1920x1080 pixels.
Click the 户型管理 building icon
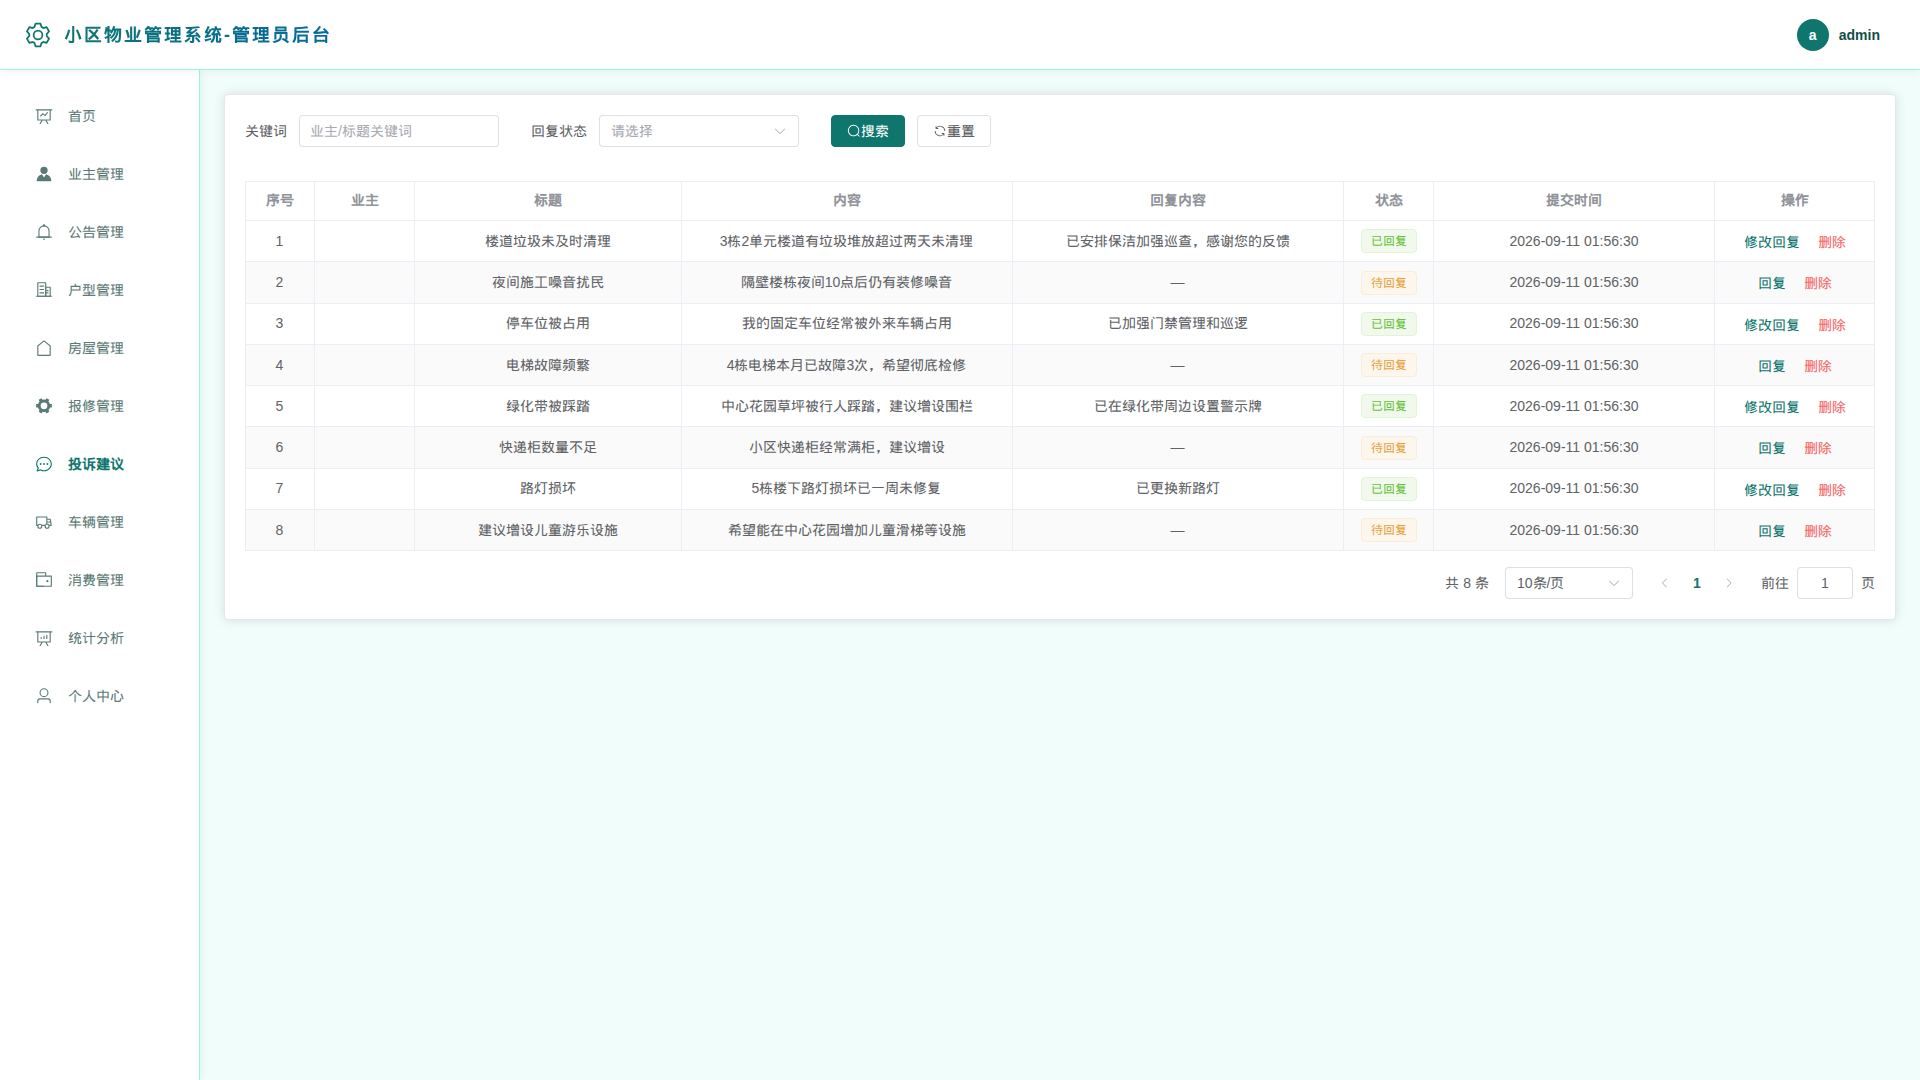pyautogui.click(x=44, y=290)
